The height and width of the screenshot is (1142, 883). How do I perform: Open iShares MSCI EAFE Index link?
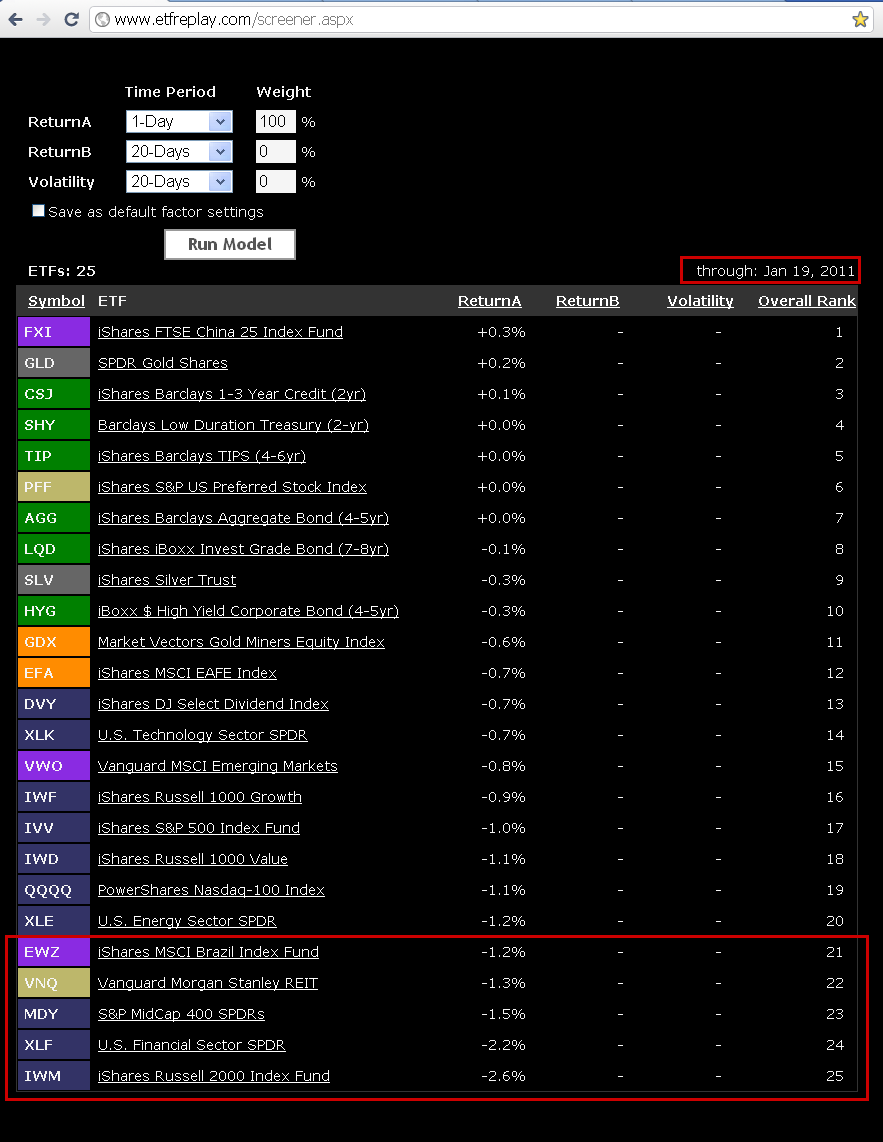coord(187,673)
